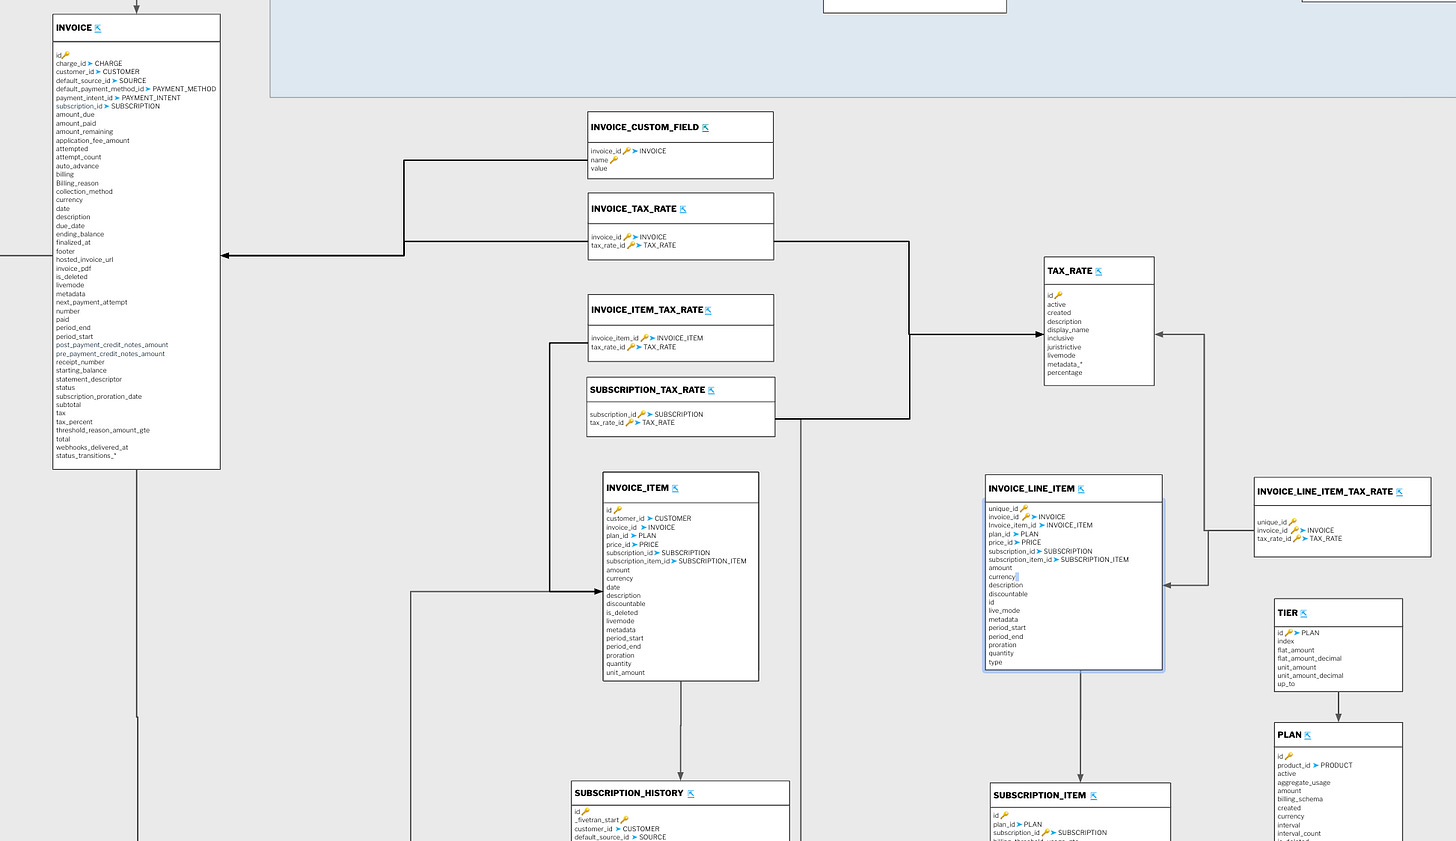This screenshot has width=1456, height=841.
Task: Select type field in INVOICE_LINE_ITEM table
Action: 996,662
